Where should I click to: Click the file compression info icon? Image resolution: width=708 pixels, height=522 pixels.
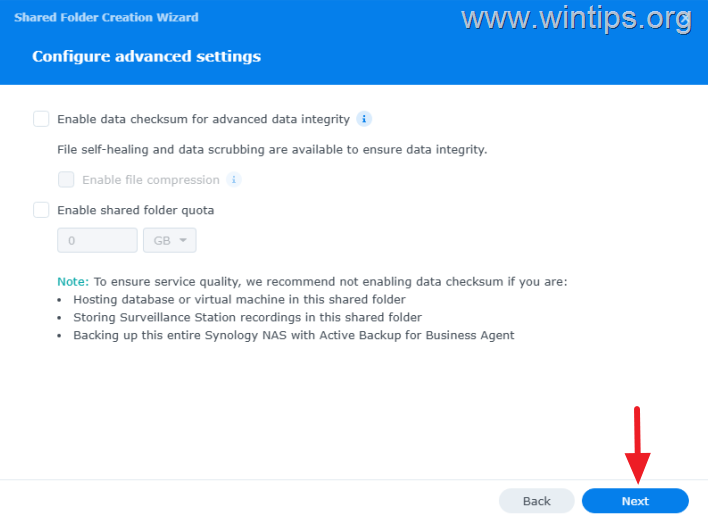tap(234, 180)
